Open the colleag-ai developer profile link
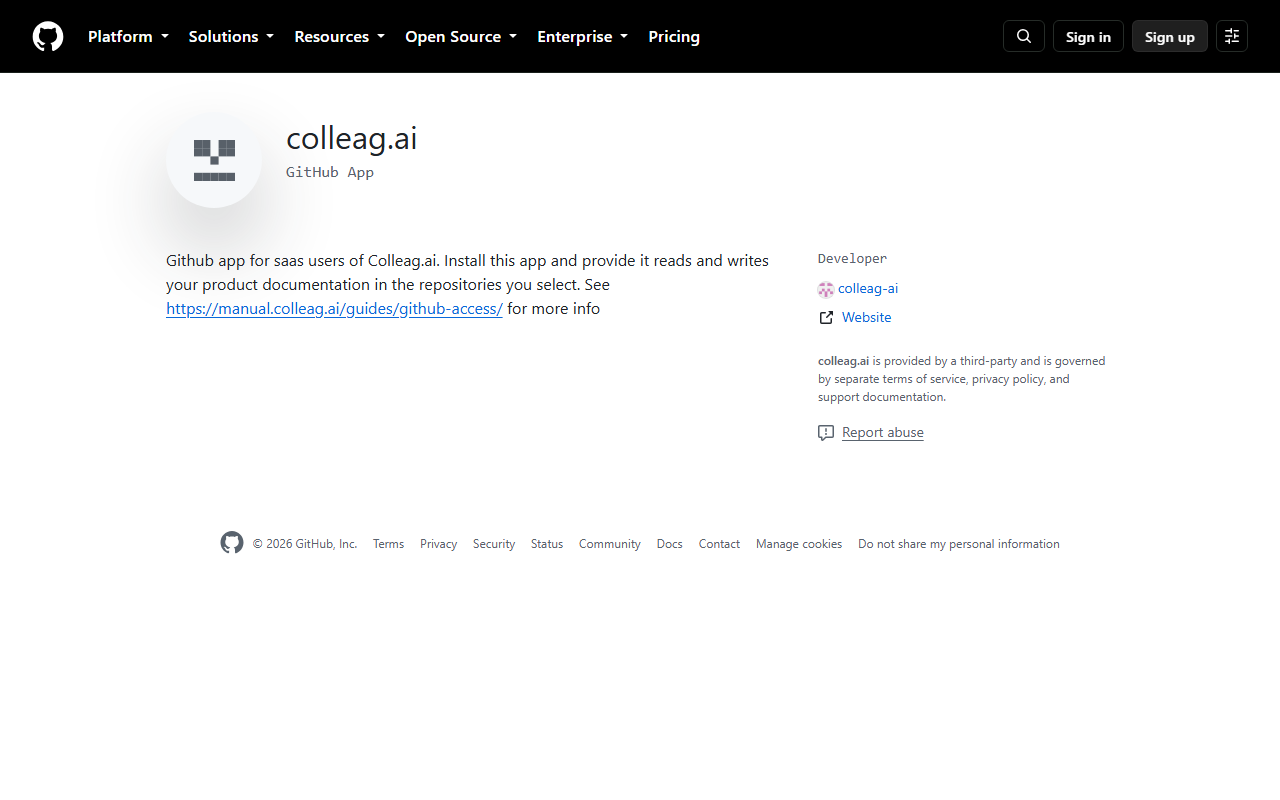This screenshot has width=1280, height=800. (868, 288)
